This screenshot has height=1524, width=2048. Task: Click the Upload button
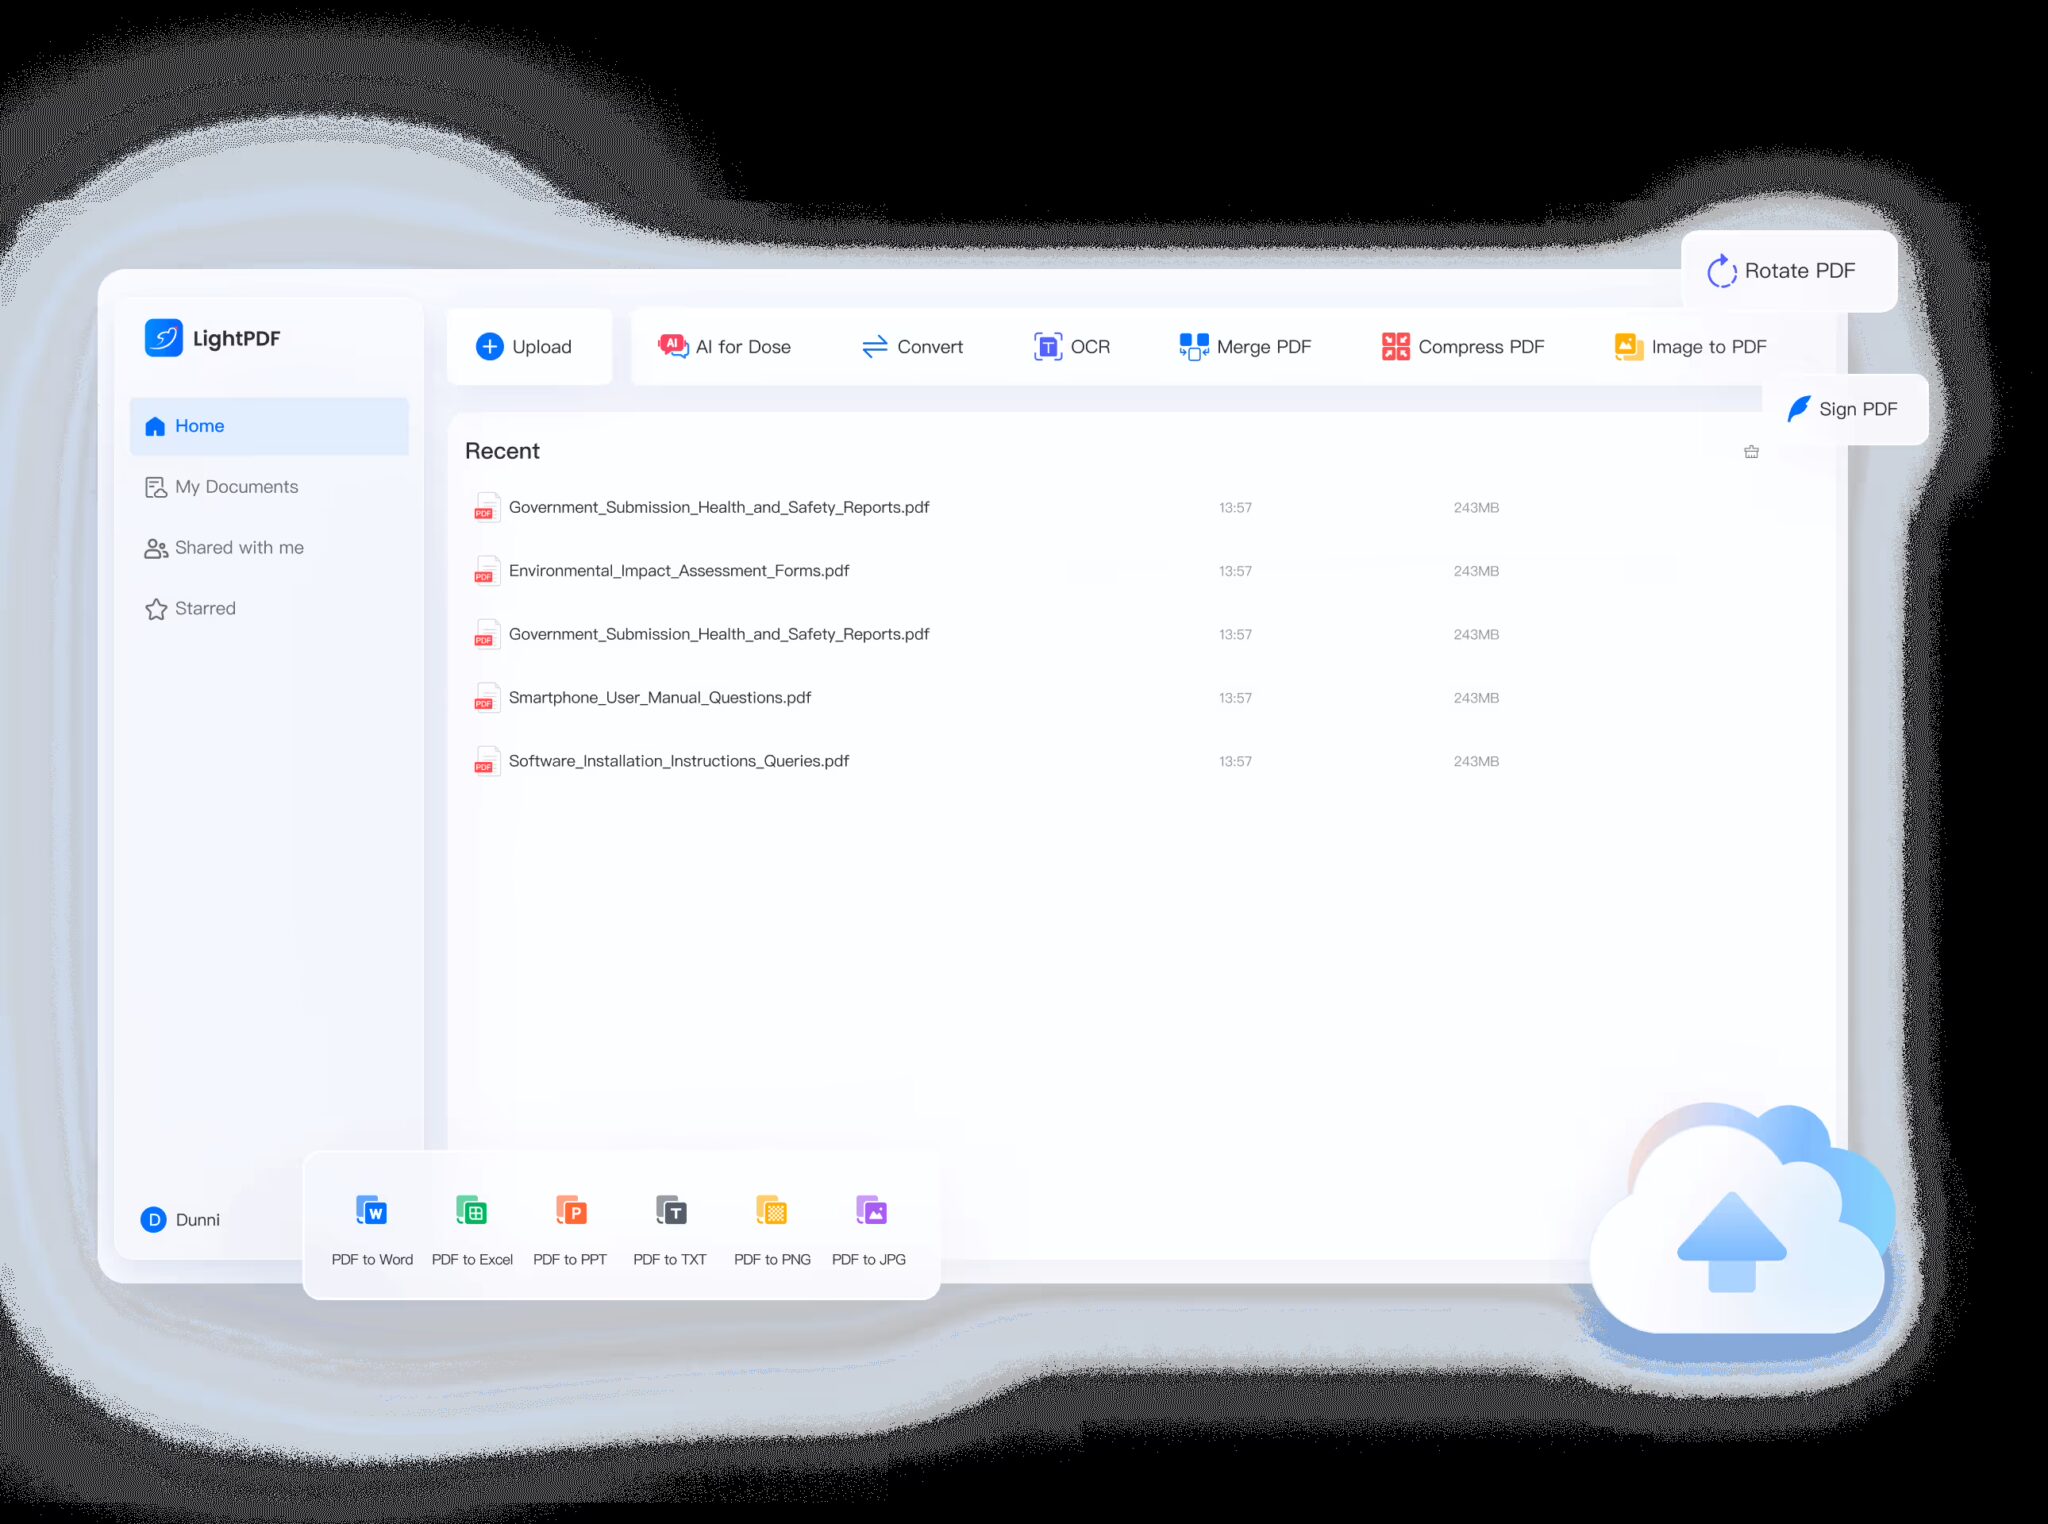click(x=530, y=346)
